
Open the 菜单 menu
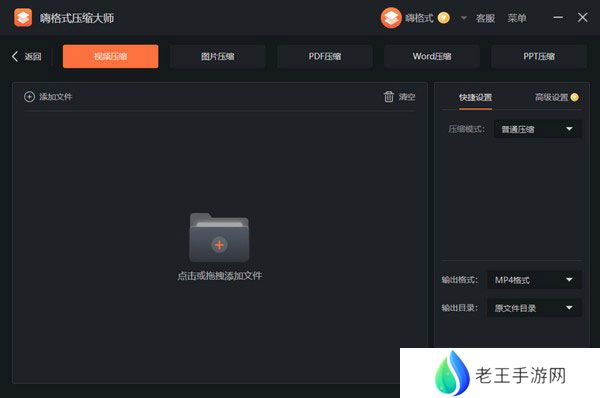tap(517, 18)
